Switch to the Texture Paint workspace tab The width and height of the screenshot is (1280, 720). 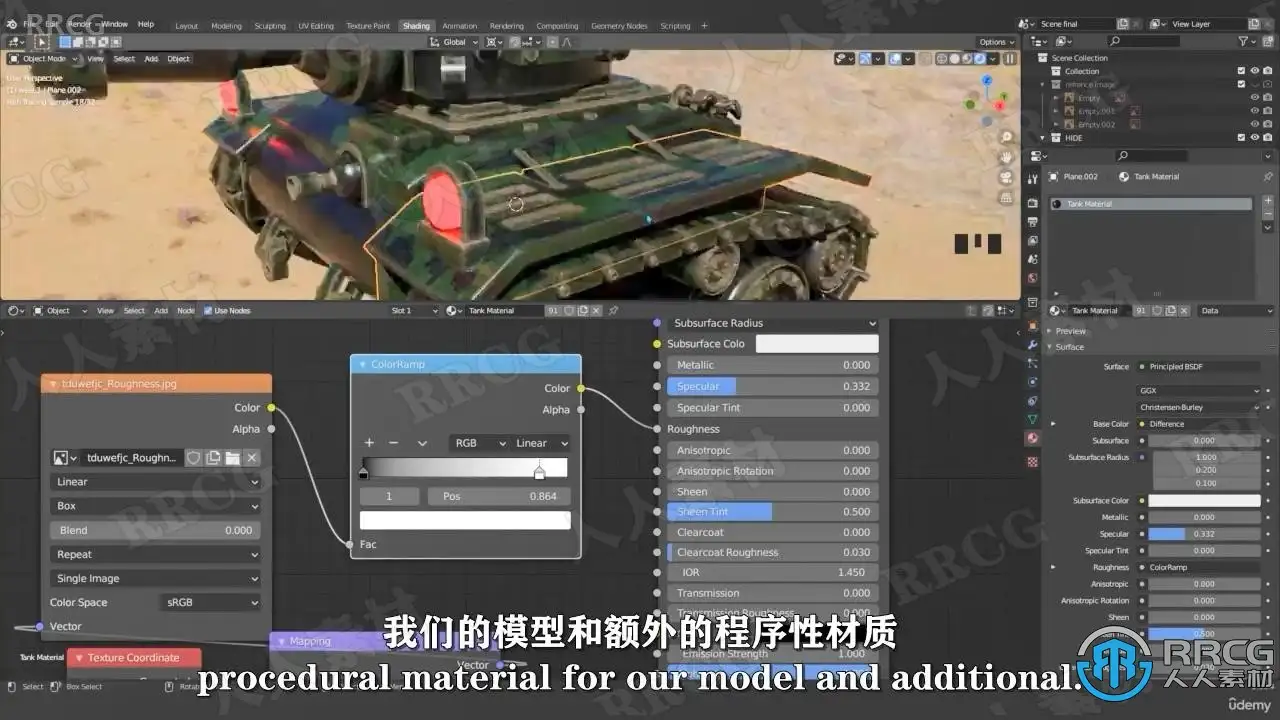pos(368,26)
